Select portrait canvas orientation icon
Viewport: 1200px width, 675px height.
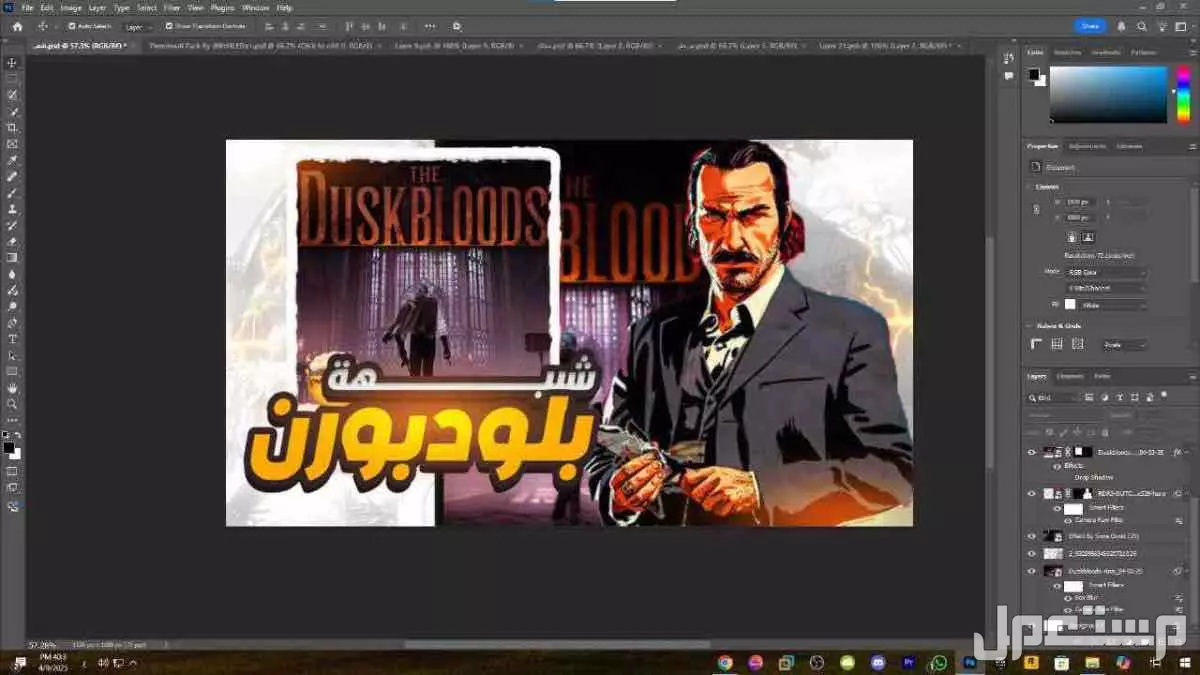tap(1072, 237)
